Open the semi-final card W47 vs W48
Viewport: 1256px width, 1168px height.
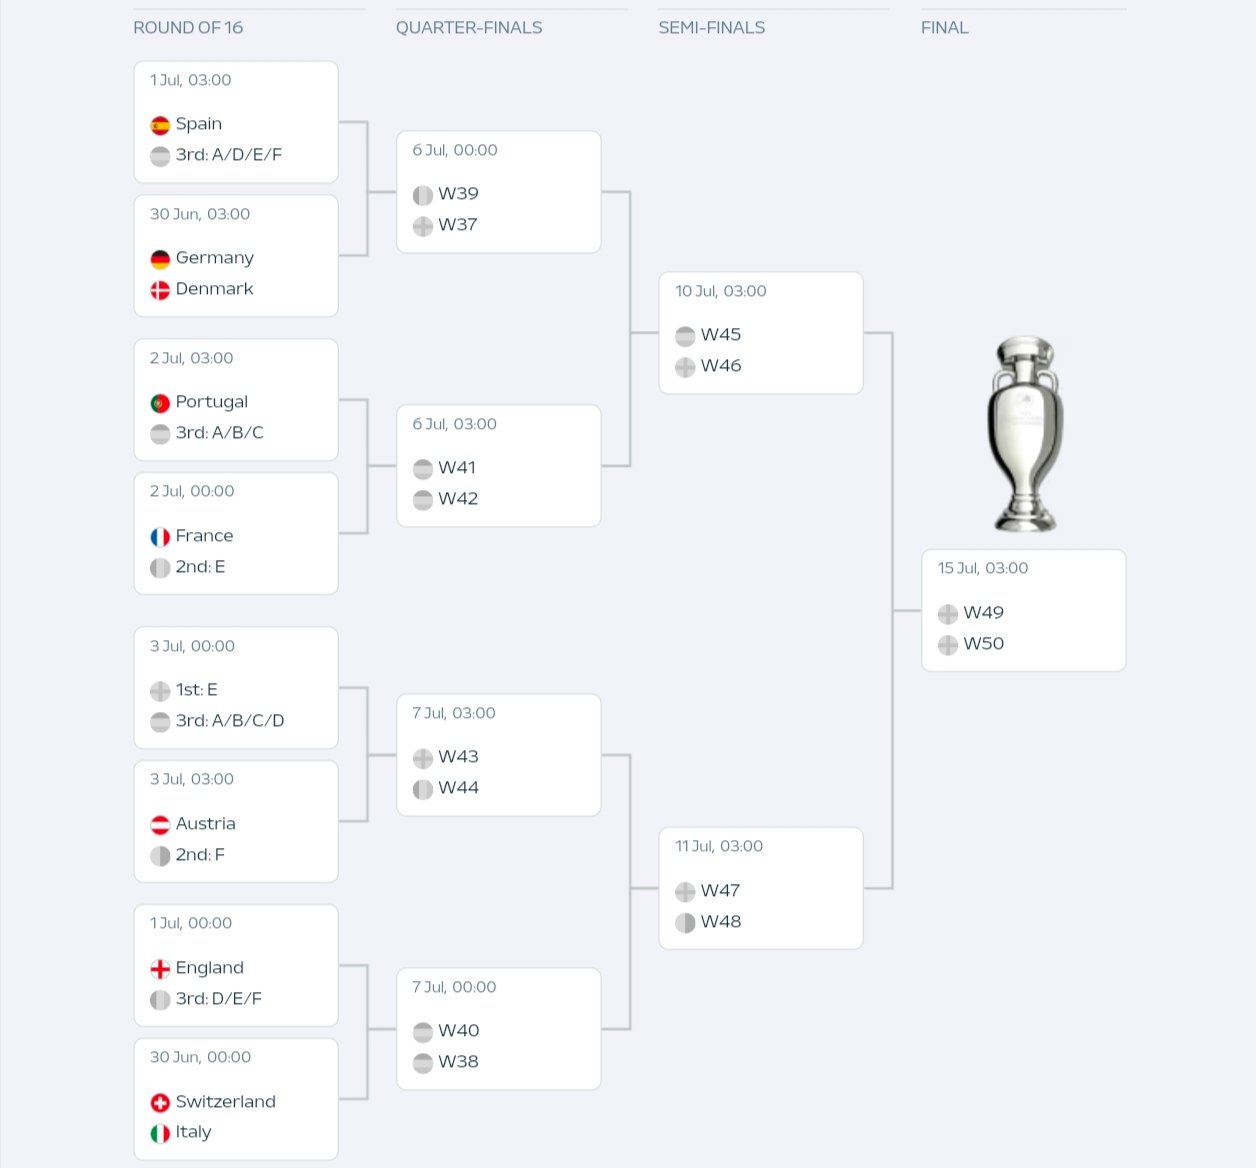761,888
